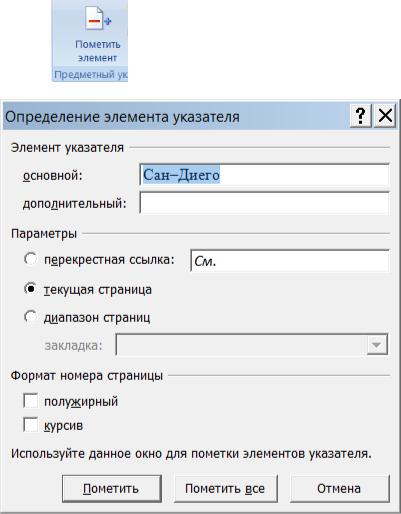401x514 pixels.
Task: Enable the полужирный checkbox
Action: [x=31, y=401]
